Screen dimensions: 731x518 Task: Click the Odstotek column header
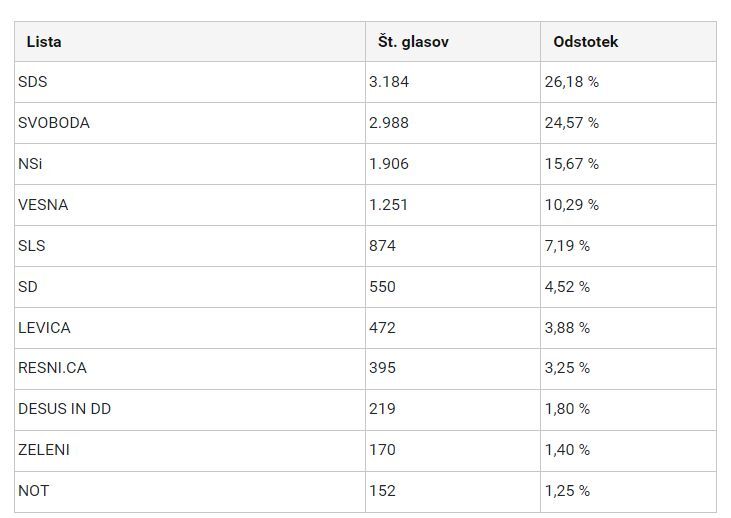click(585, 42)
